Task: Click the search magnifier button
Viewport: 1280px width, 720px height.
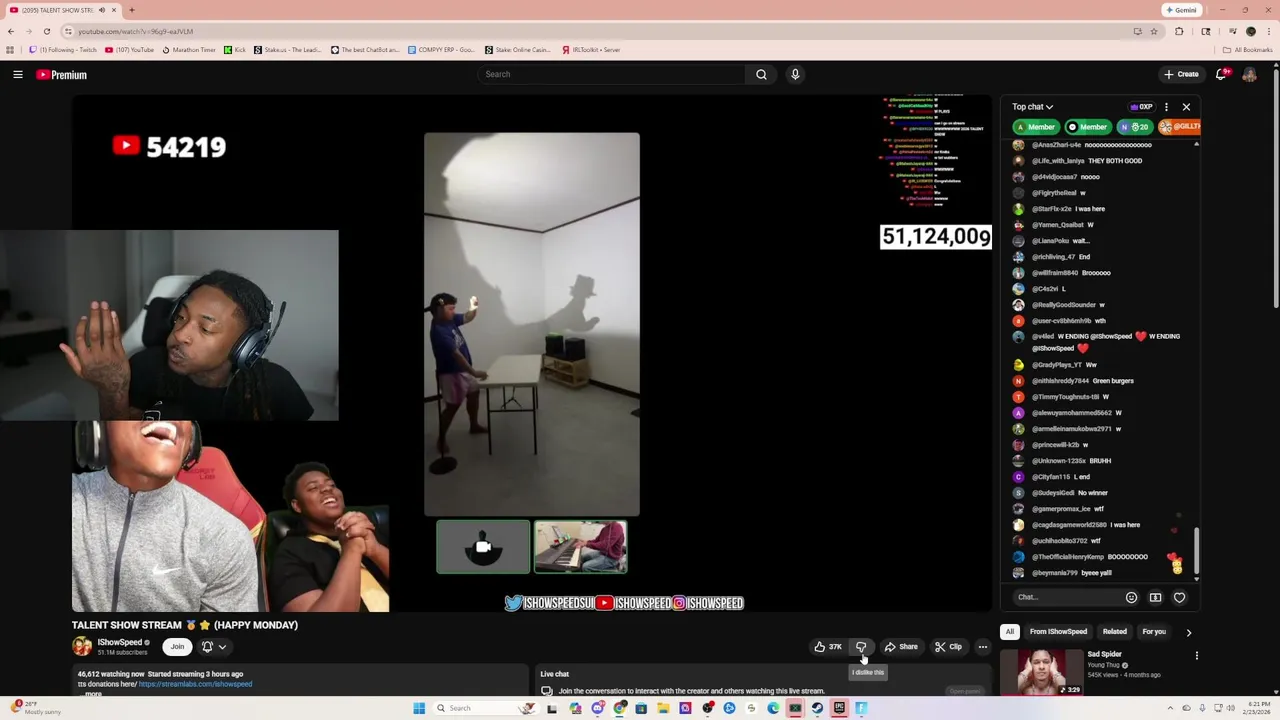Action: pos(761,74)
